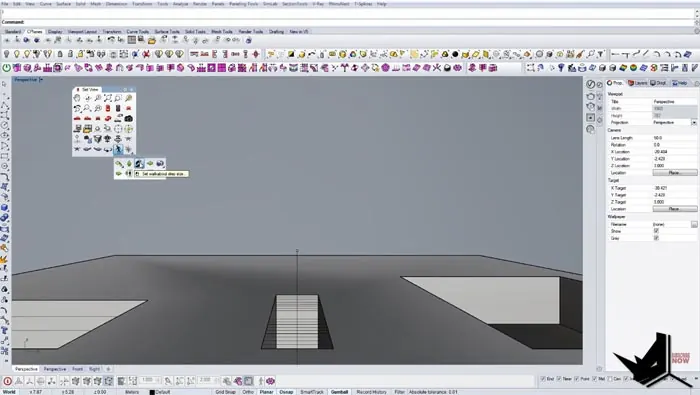700x395 pixels.
Task: Select the box solid tool in left sidebar
Action: (x=4, y=208)
